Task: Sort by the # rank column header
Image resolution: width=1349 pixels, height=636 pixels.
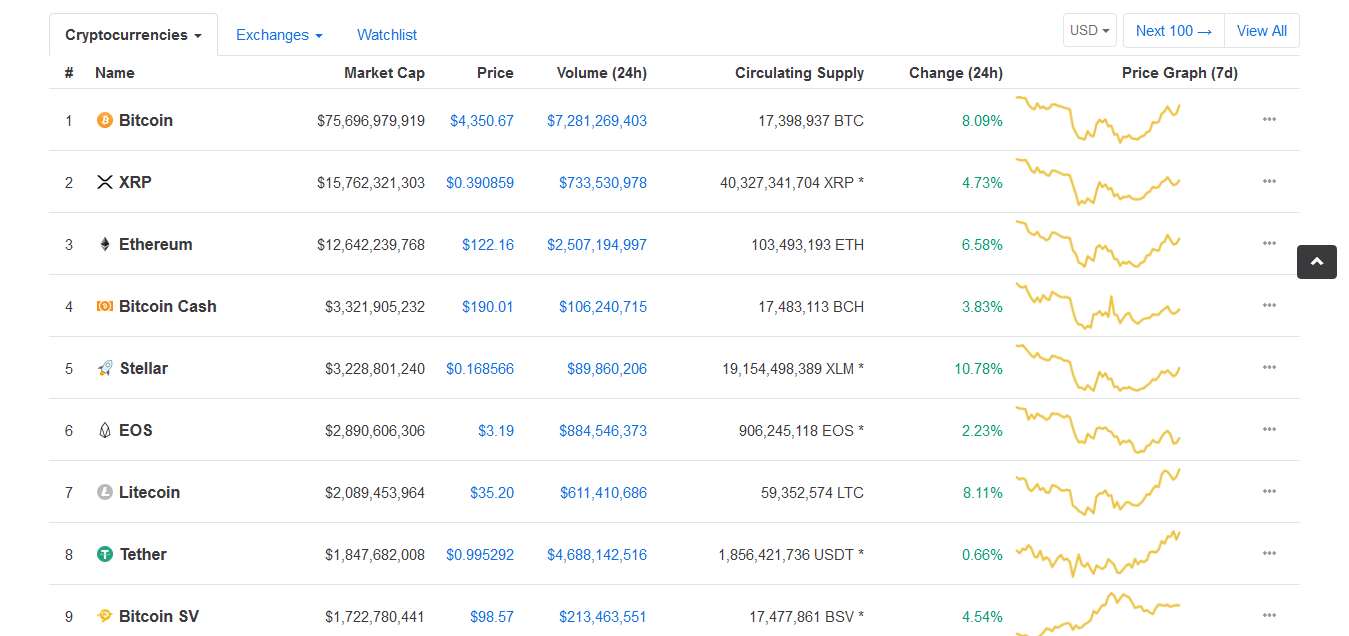Action: tap(69, 73)
